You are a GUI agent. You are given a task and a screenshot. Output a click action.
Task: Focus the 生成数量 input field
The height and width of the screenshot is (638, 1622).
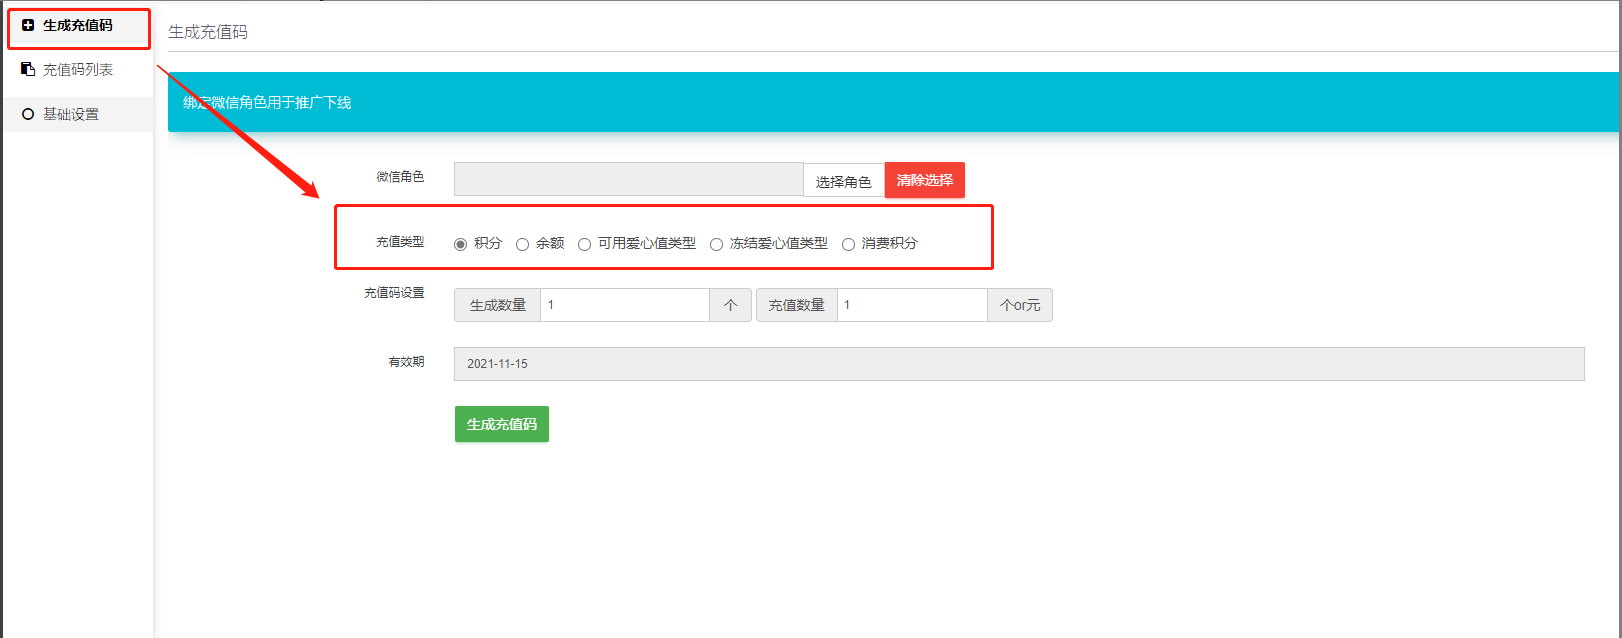click(x=624, y=305)
